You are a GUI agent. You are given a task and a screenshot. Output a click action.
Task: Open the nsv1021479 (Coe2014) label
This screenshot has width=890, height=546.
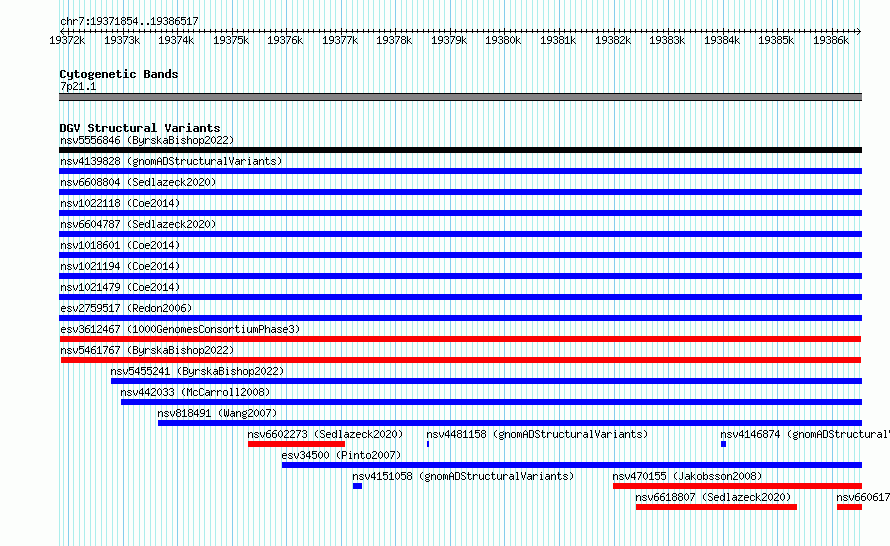tap(120, 287)
